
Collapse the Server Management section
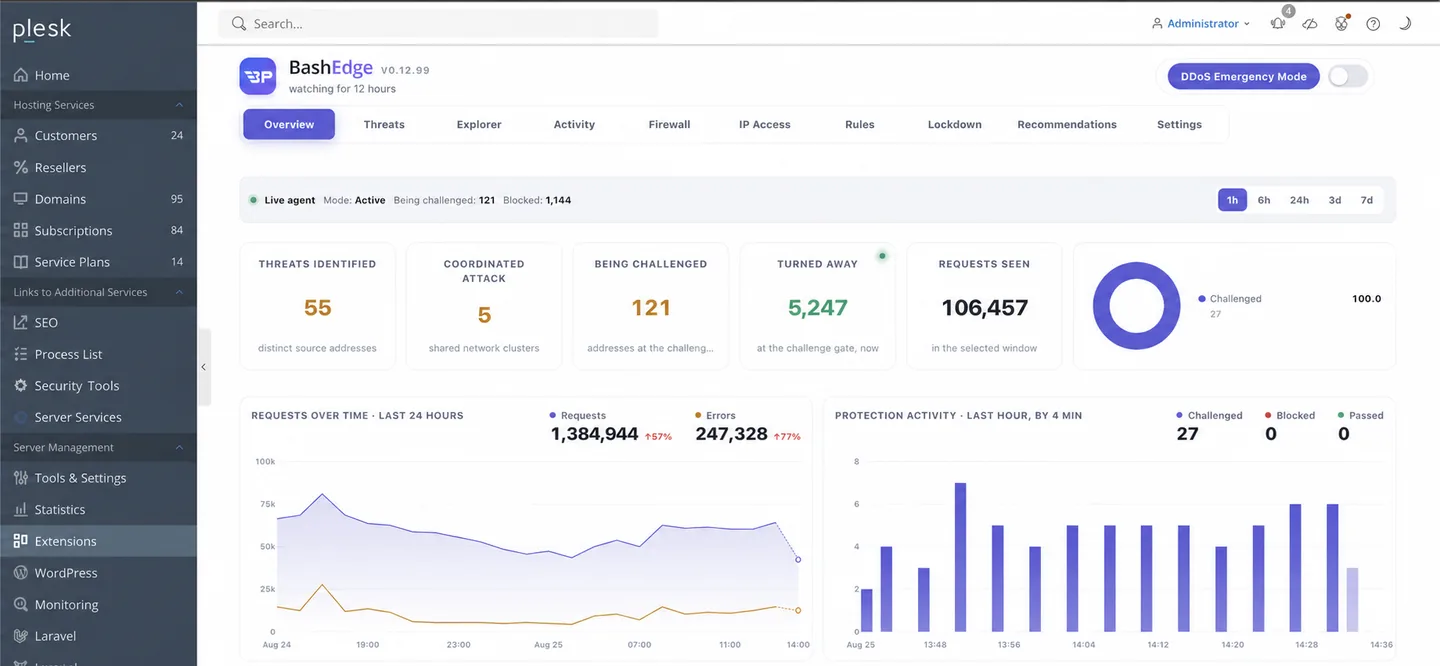(x=179, y=448)
